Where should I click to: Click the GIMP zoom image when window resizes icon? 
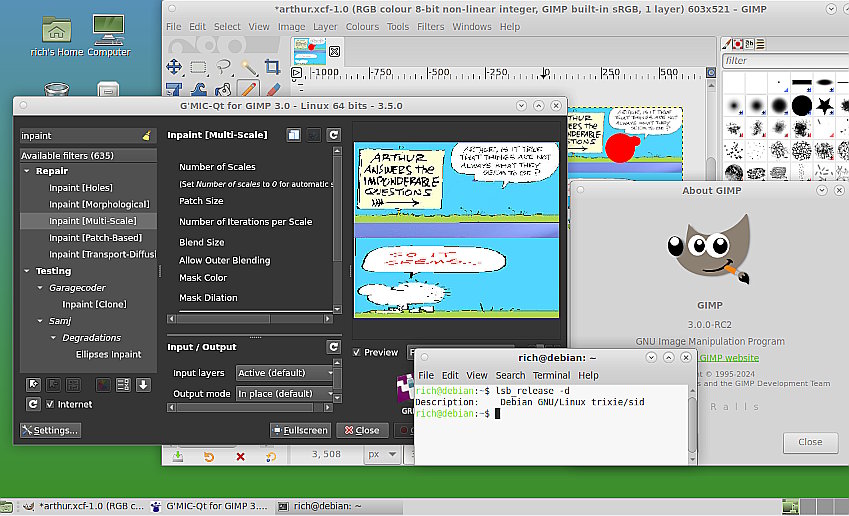(711, 72)
